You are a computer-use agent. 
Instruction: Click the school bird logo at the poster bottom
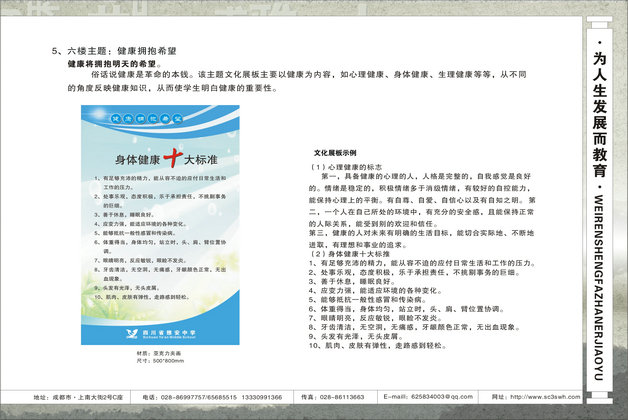[132, 333]
